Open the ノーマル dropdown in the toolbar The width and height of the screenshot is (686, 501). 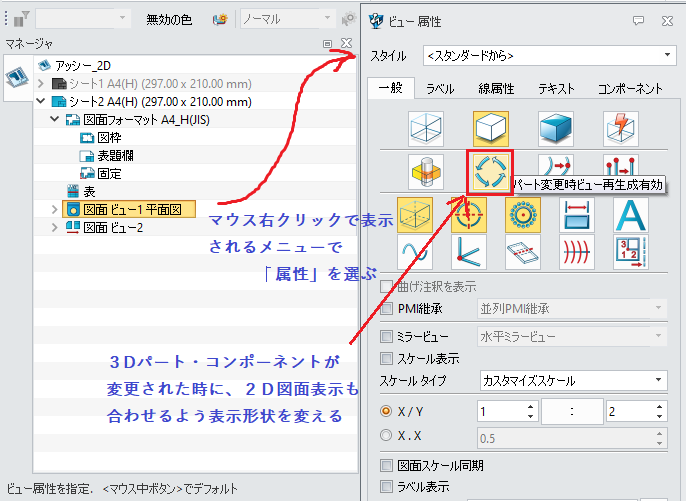point(287,19)
